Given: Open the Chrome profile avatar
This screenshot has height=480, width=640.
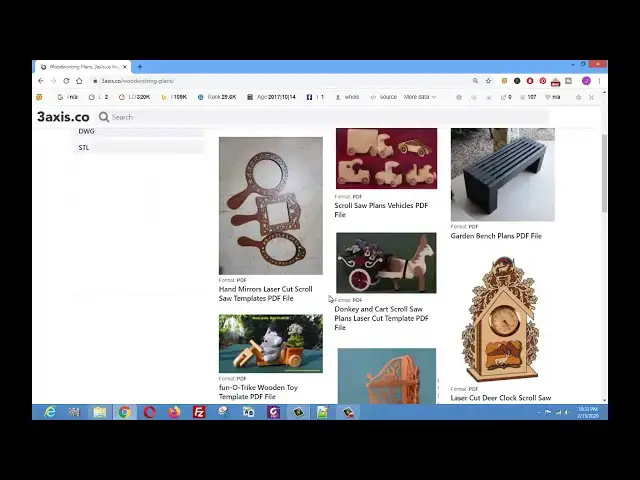Looking at the screenshot, I should click(x=586, y=81).
